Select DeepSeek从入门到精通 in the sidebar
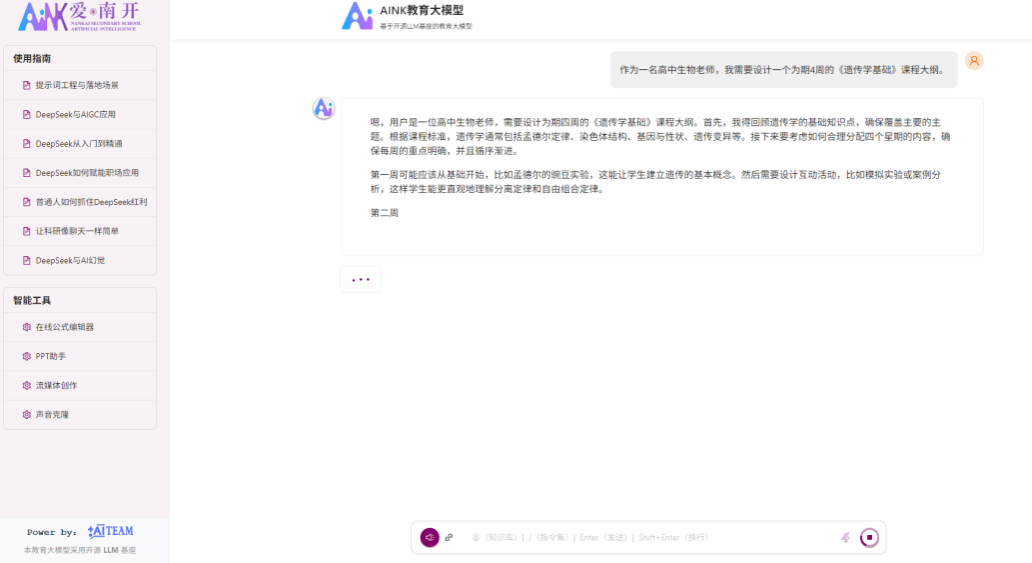The height and width of the screenshot is (563, 1032). (79, 143)
